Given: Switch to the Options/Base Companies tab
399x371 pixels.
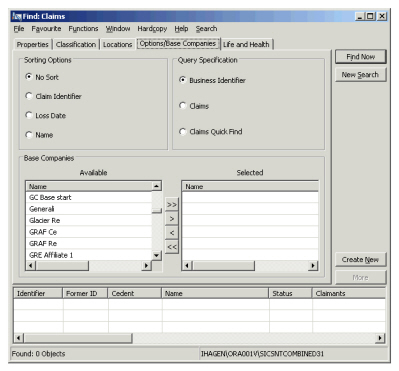Looking at the screenshot, I should pos(178,44).
